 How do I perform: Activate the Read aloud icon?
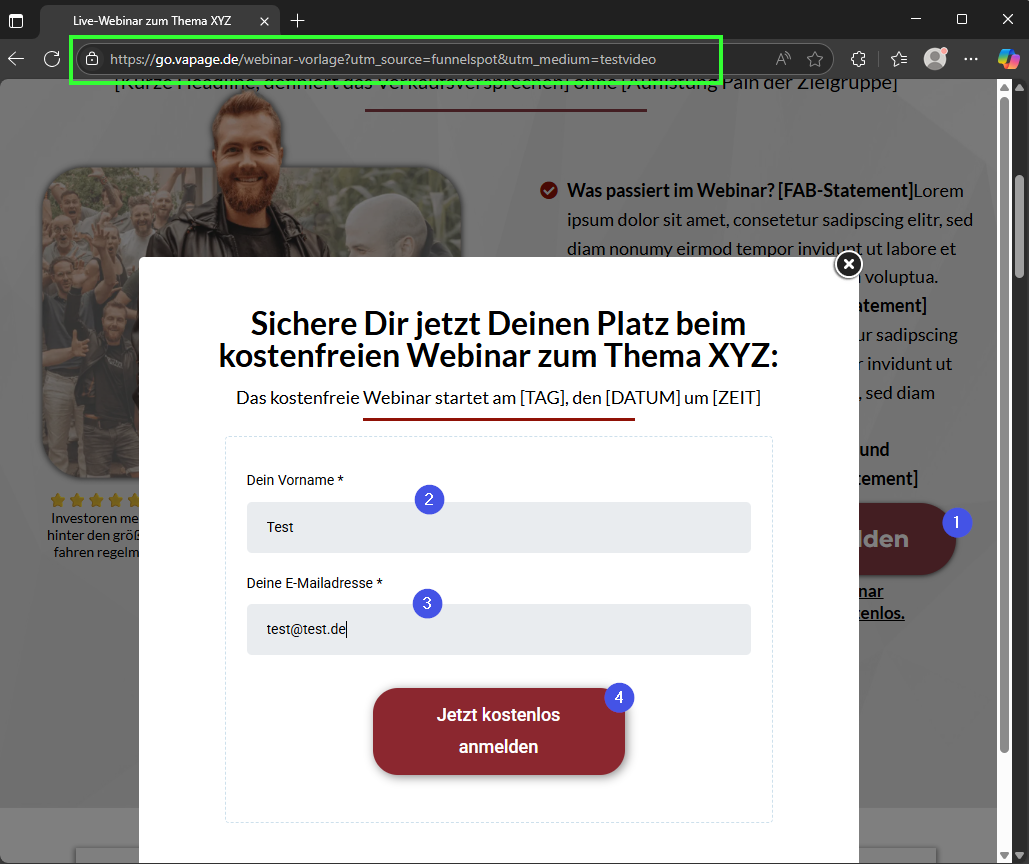click(x=783, y=59)
